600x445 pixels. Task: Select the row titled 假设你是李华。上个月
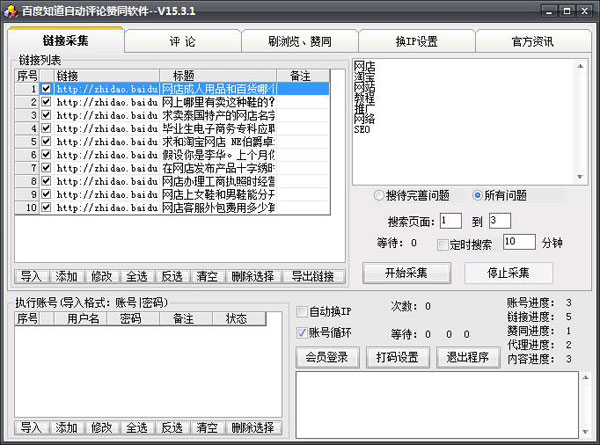click(172, 155)
